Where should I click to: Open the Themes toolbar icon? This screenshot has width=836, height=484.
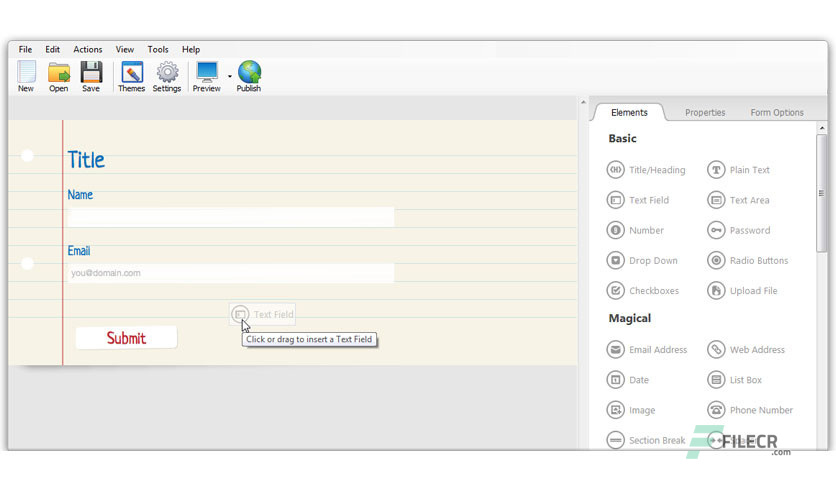(132, 76)
